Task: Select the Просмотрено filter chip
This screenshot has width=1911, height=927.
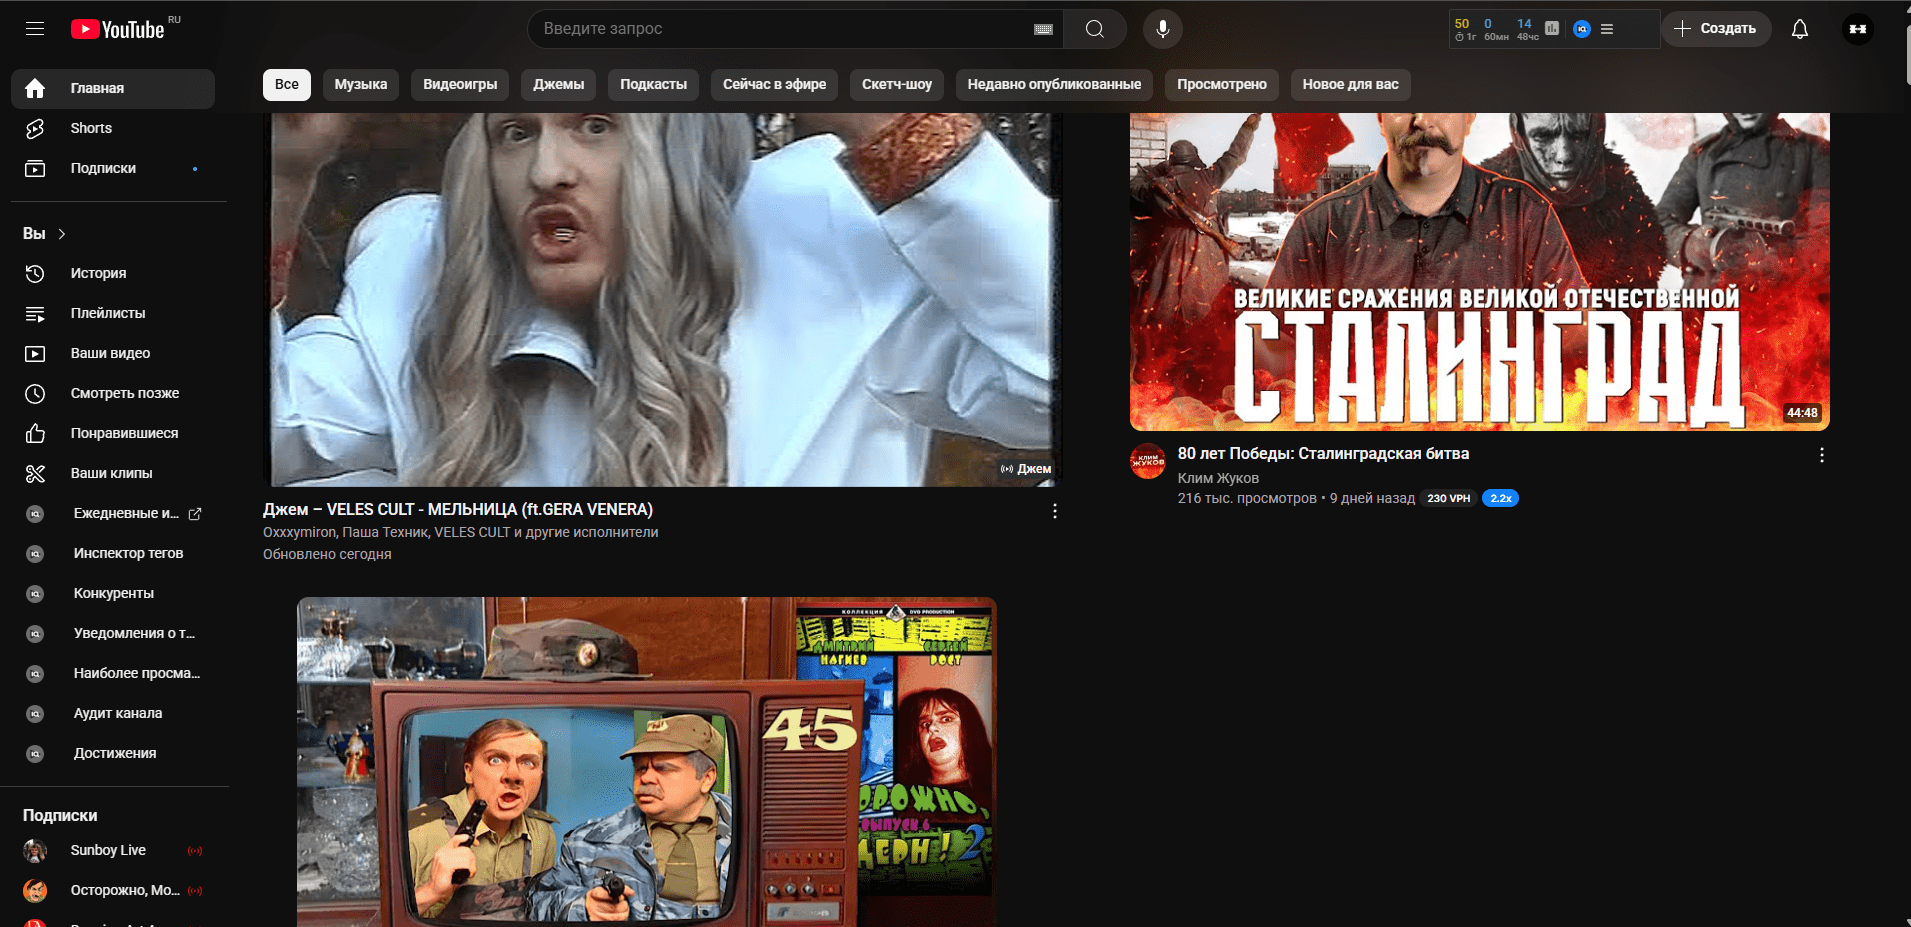Action: (x=1222, y=84)
